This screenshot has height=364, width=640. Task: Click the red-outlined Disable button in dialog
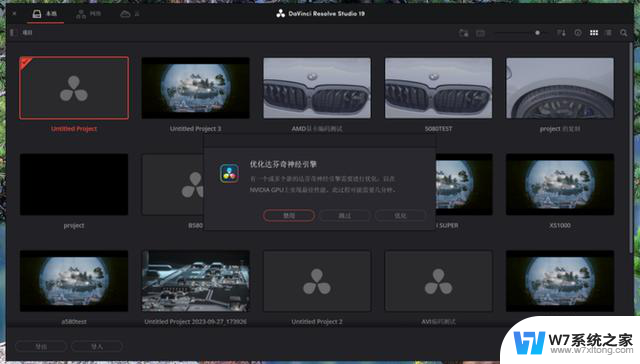(289, 215)
